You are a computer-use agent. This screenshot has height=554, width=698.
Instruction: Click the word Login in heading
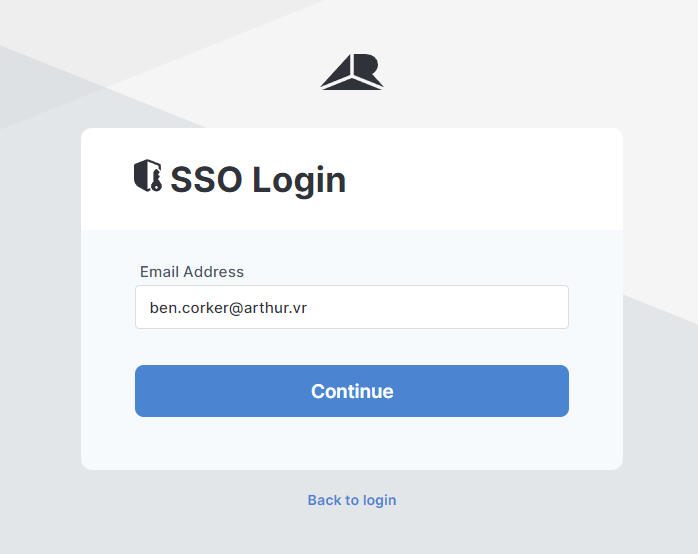click(x=299, y=180)
